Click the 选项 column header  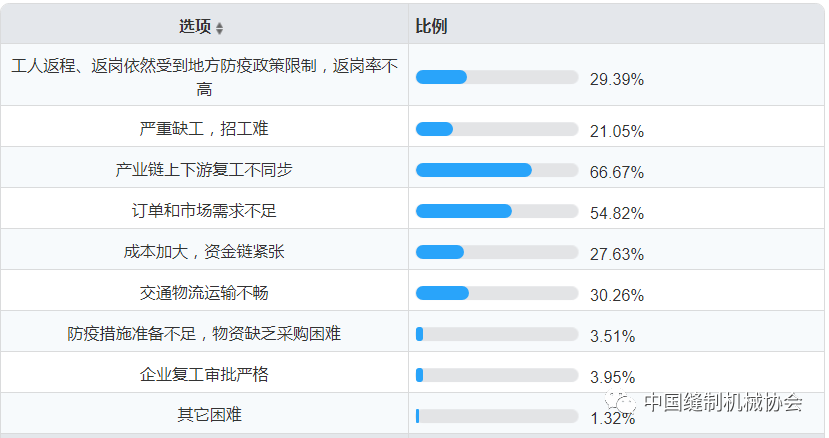point(195,27)
